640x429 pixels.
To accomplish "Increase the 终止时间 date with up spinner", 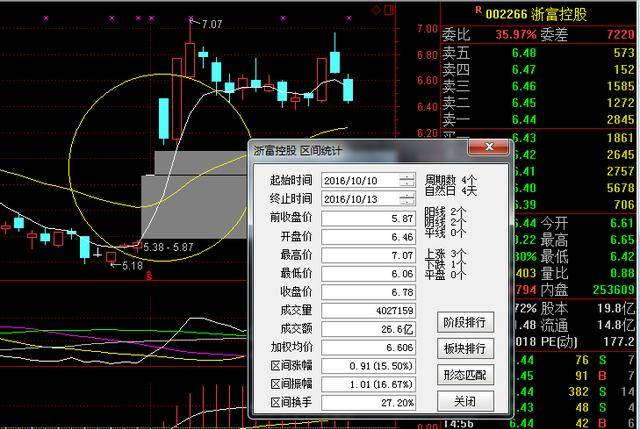I will click(407, 196).
